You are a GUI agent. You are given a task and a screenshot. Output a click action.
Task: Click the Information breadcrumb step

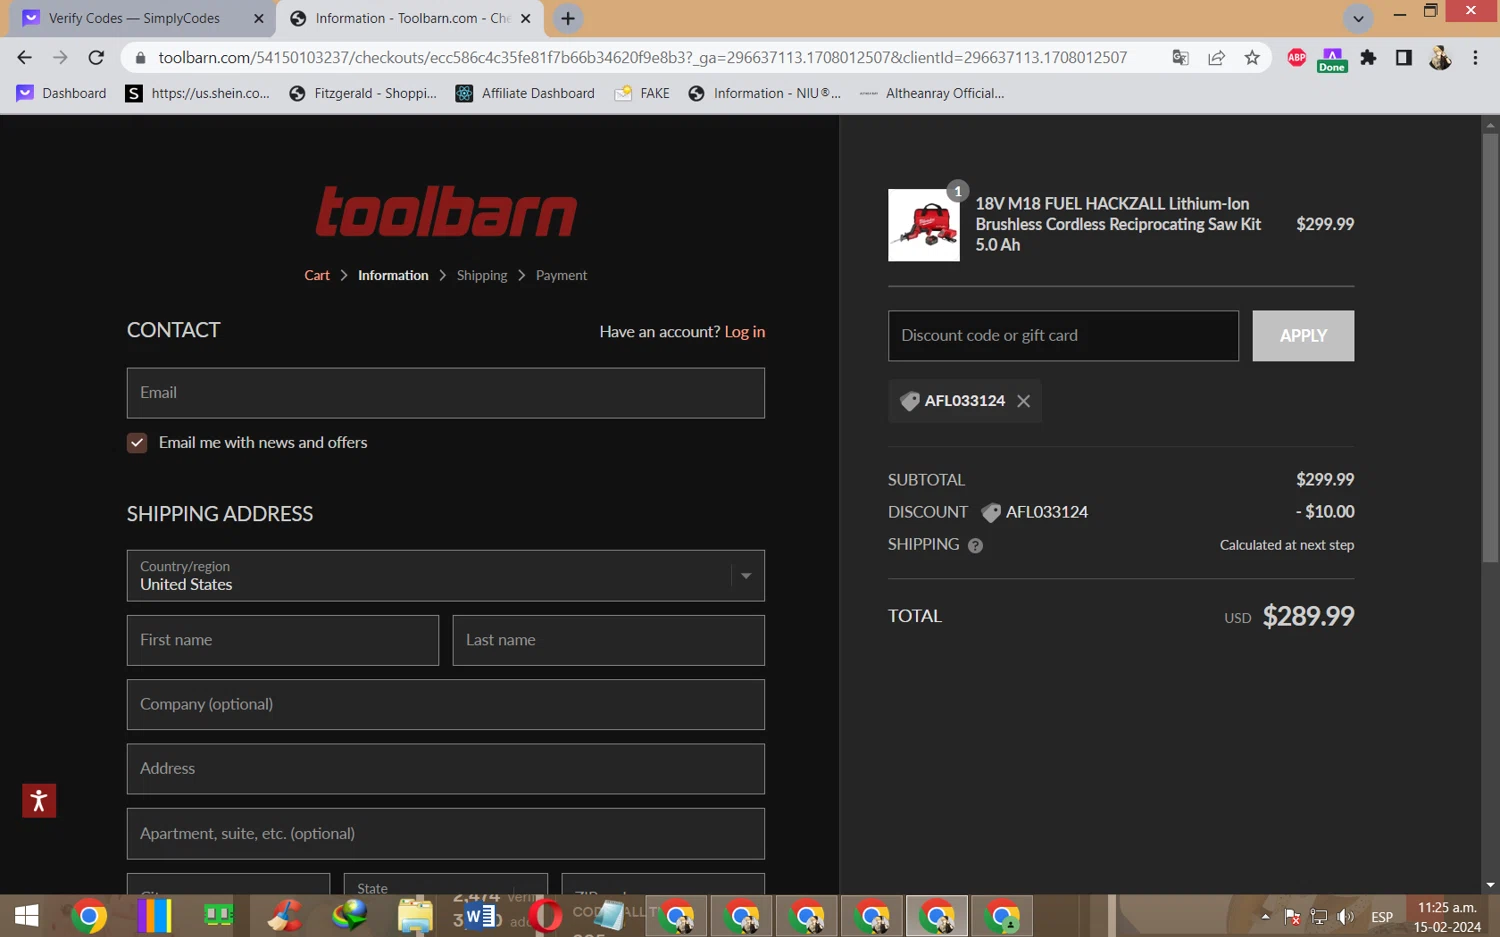[393, 275]
